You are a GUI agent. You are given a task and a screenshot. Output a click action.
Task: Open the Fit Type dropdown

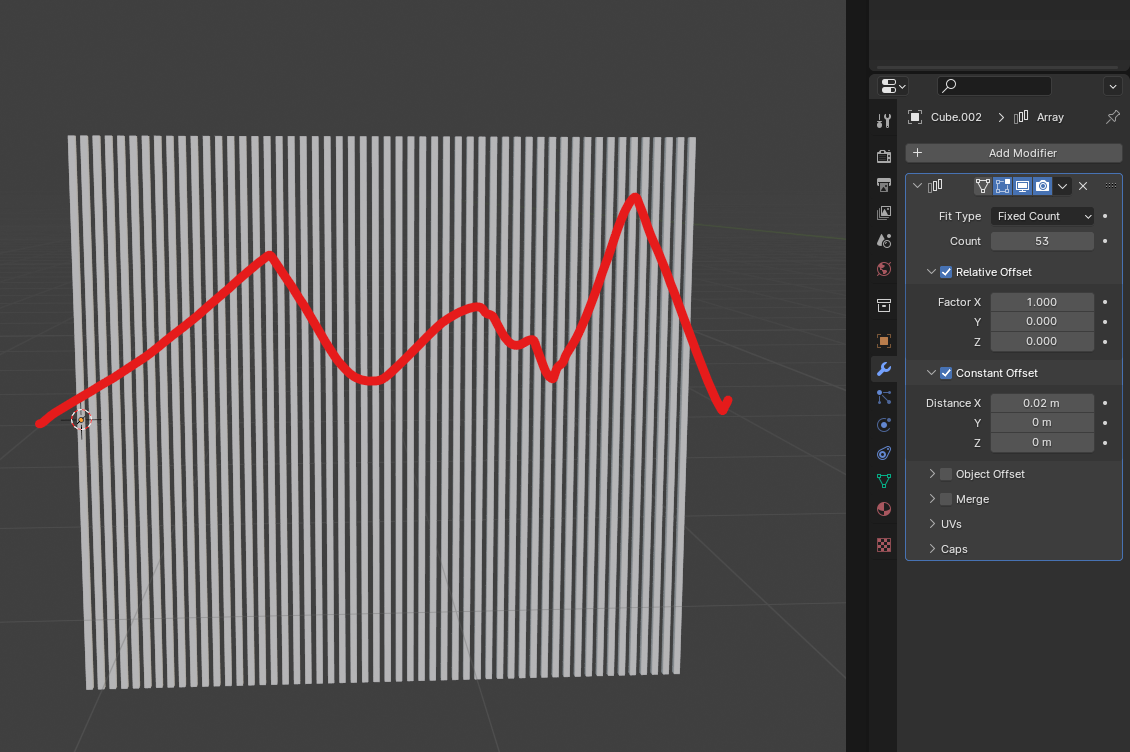(1042, 216)
